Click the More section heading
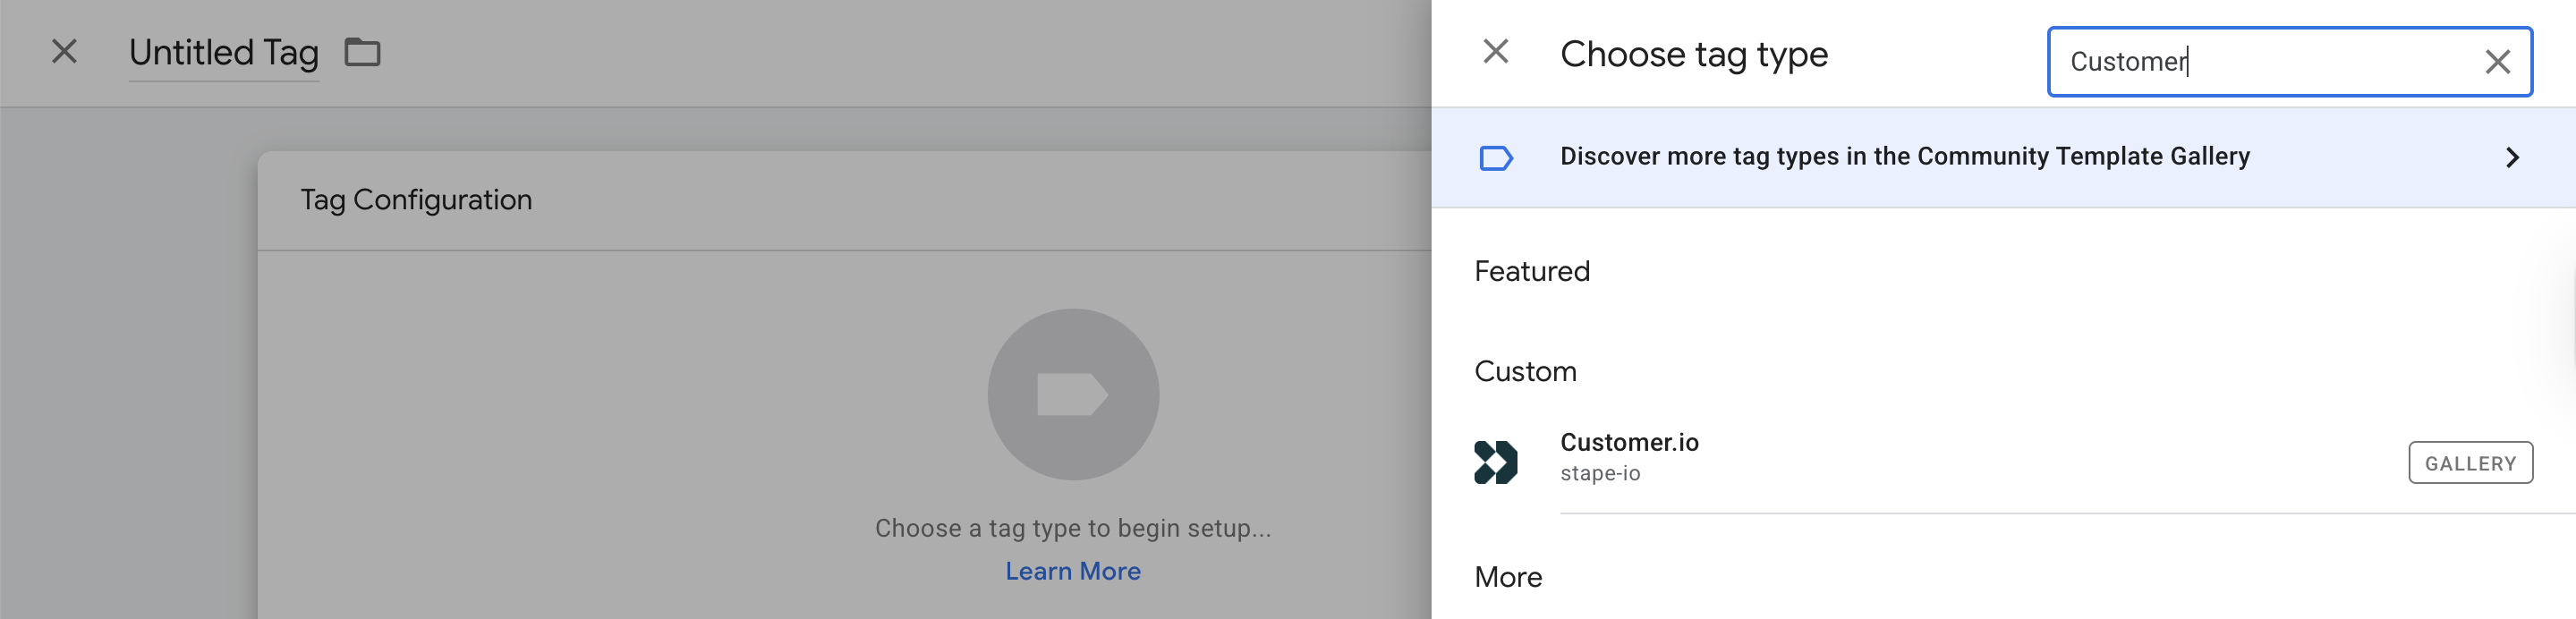The height and width of the screenshot is (619, 2576). click(1508, 577)
